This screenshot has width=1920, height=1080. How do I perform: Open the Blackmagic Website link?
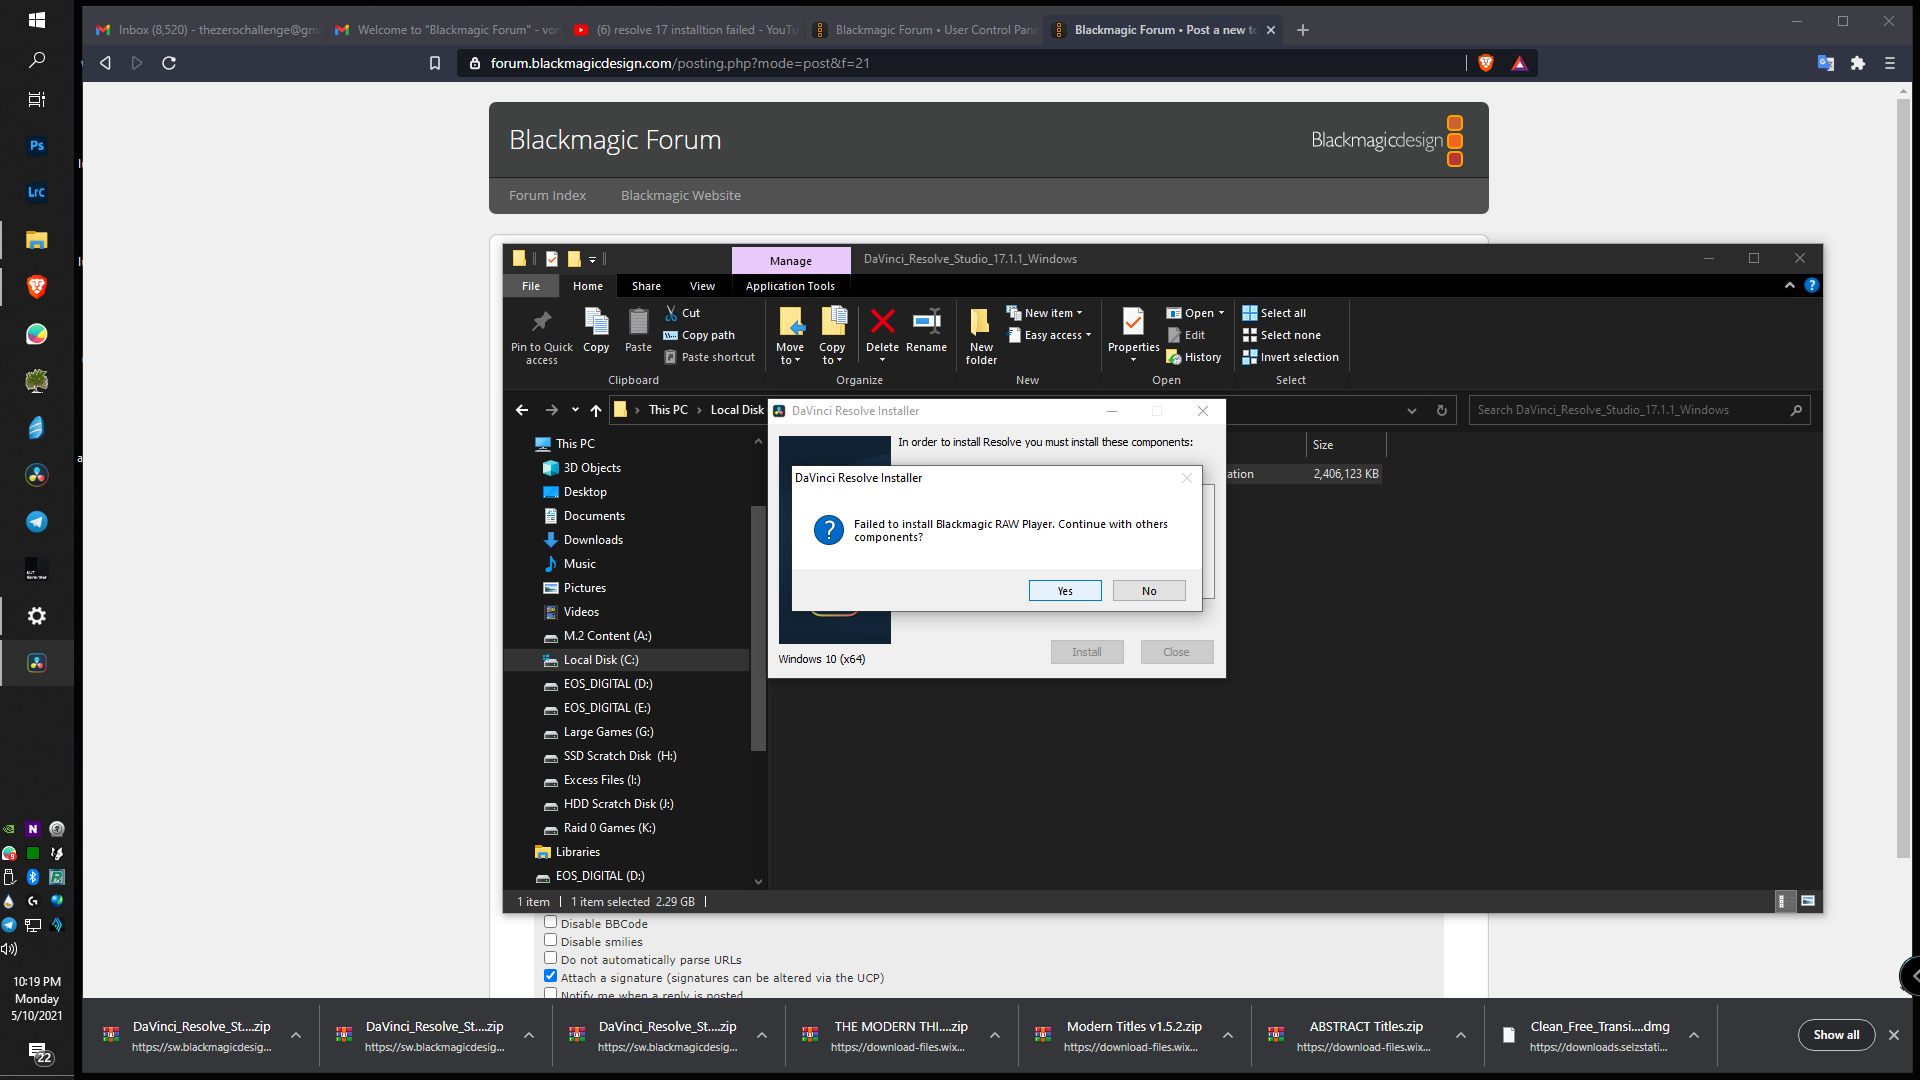[x=681, y=195]
